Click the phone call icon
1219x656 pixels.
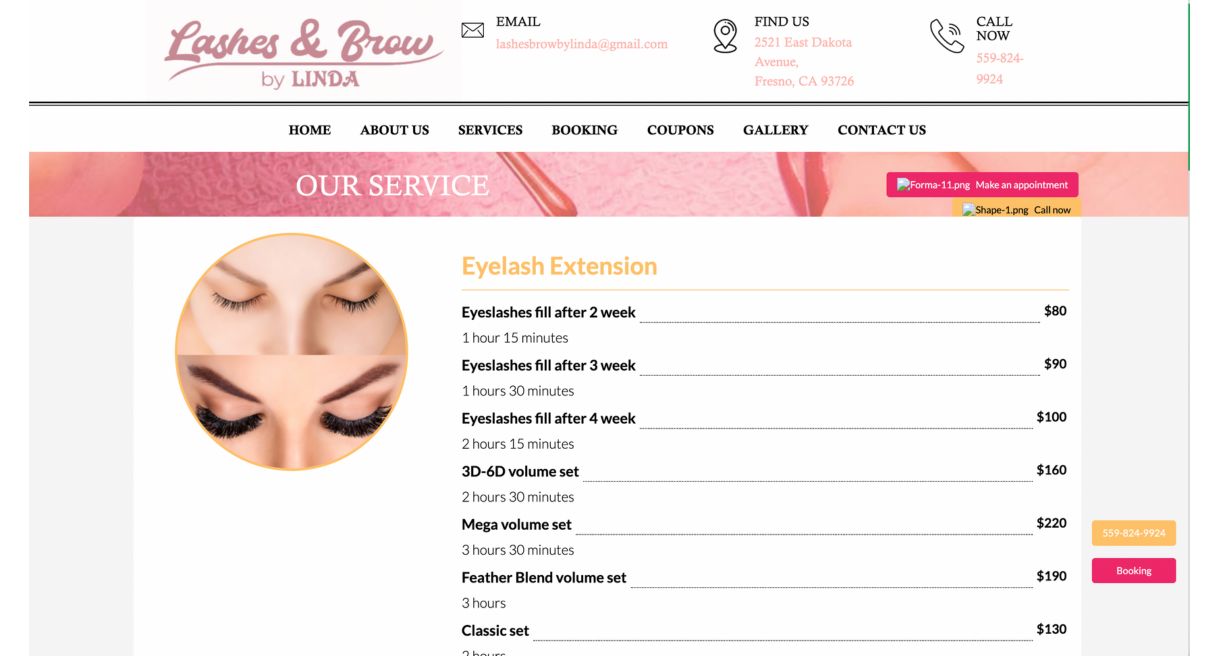click(x=946, y=36)
